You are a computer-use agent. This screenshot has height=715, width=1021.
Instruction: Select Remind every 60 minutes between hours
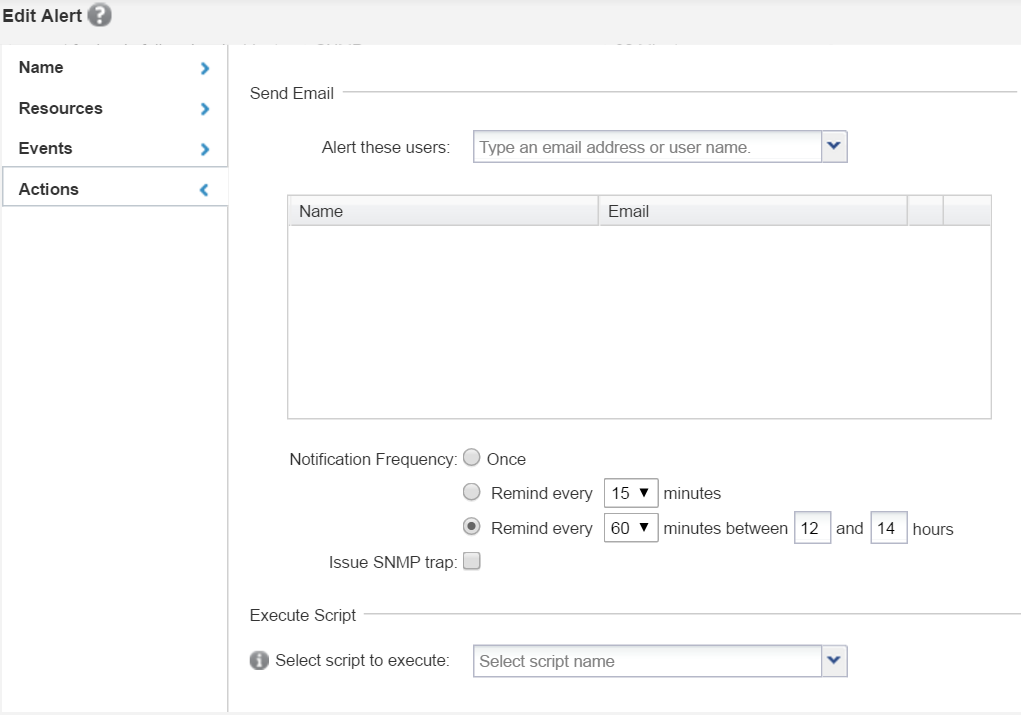pos(472,527)
